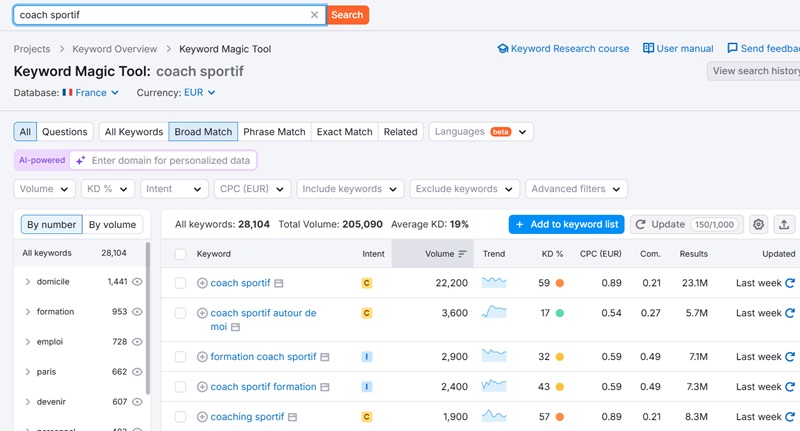Go to the Keyword Overview breadcrumb
The width and height of the screenshot is (800, 431).
(114, 49)
